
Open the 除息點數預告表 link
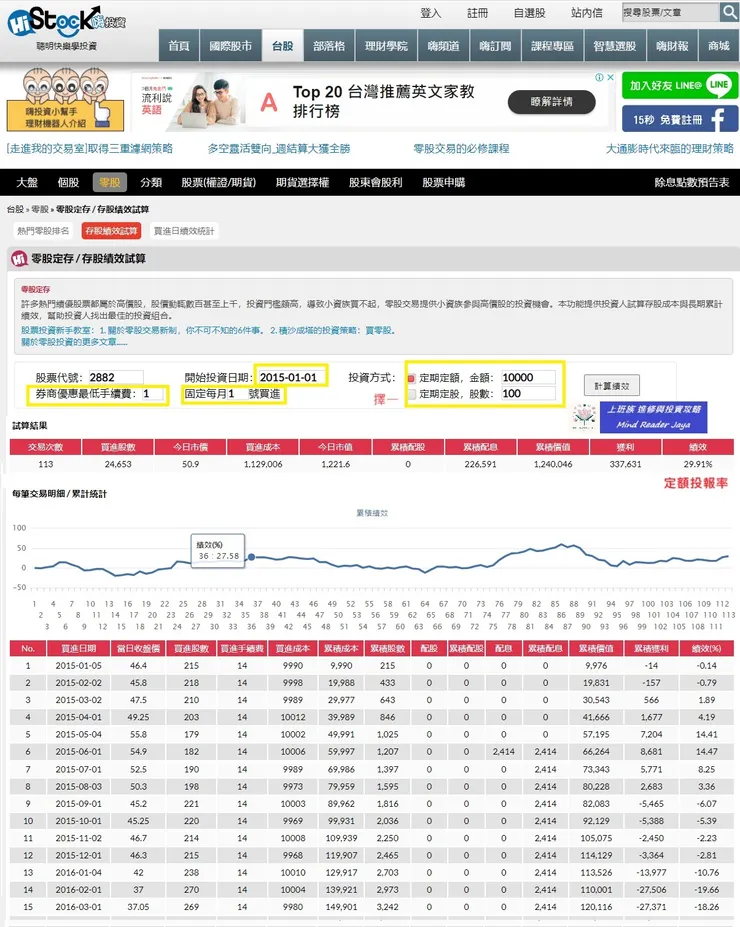(x=692, y=182)
